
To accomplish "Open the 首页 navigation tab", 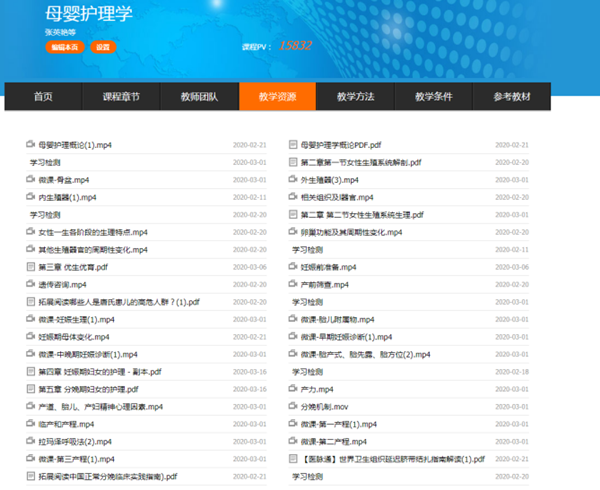I will (x=43, y=97).
